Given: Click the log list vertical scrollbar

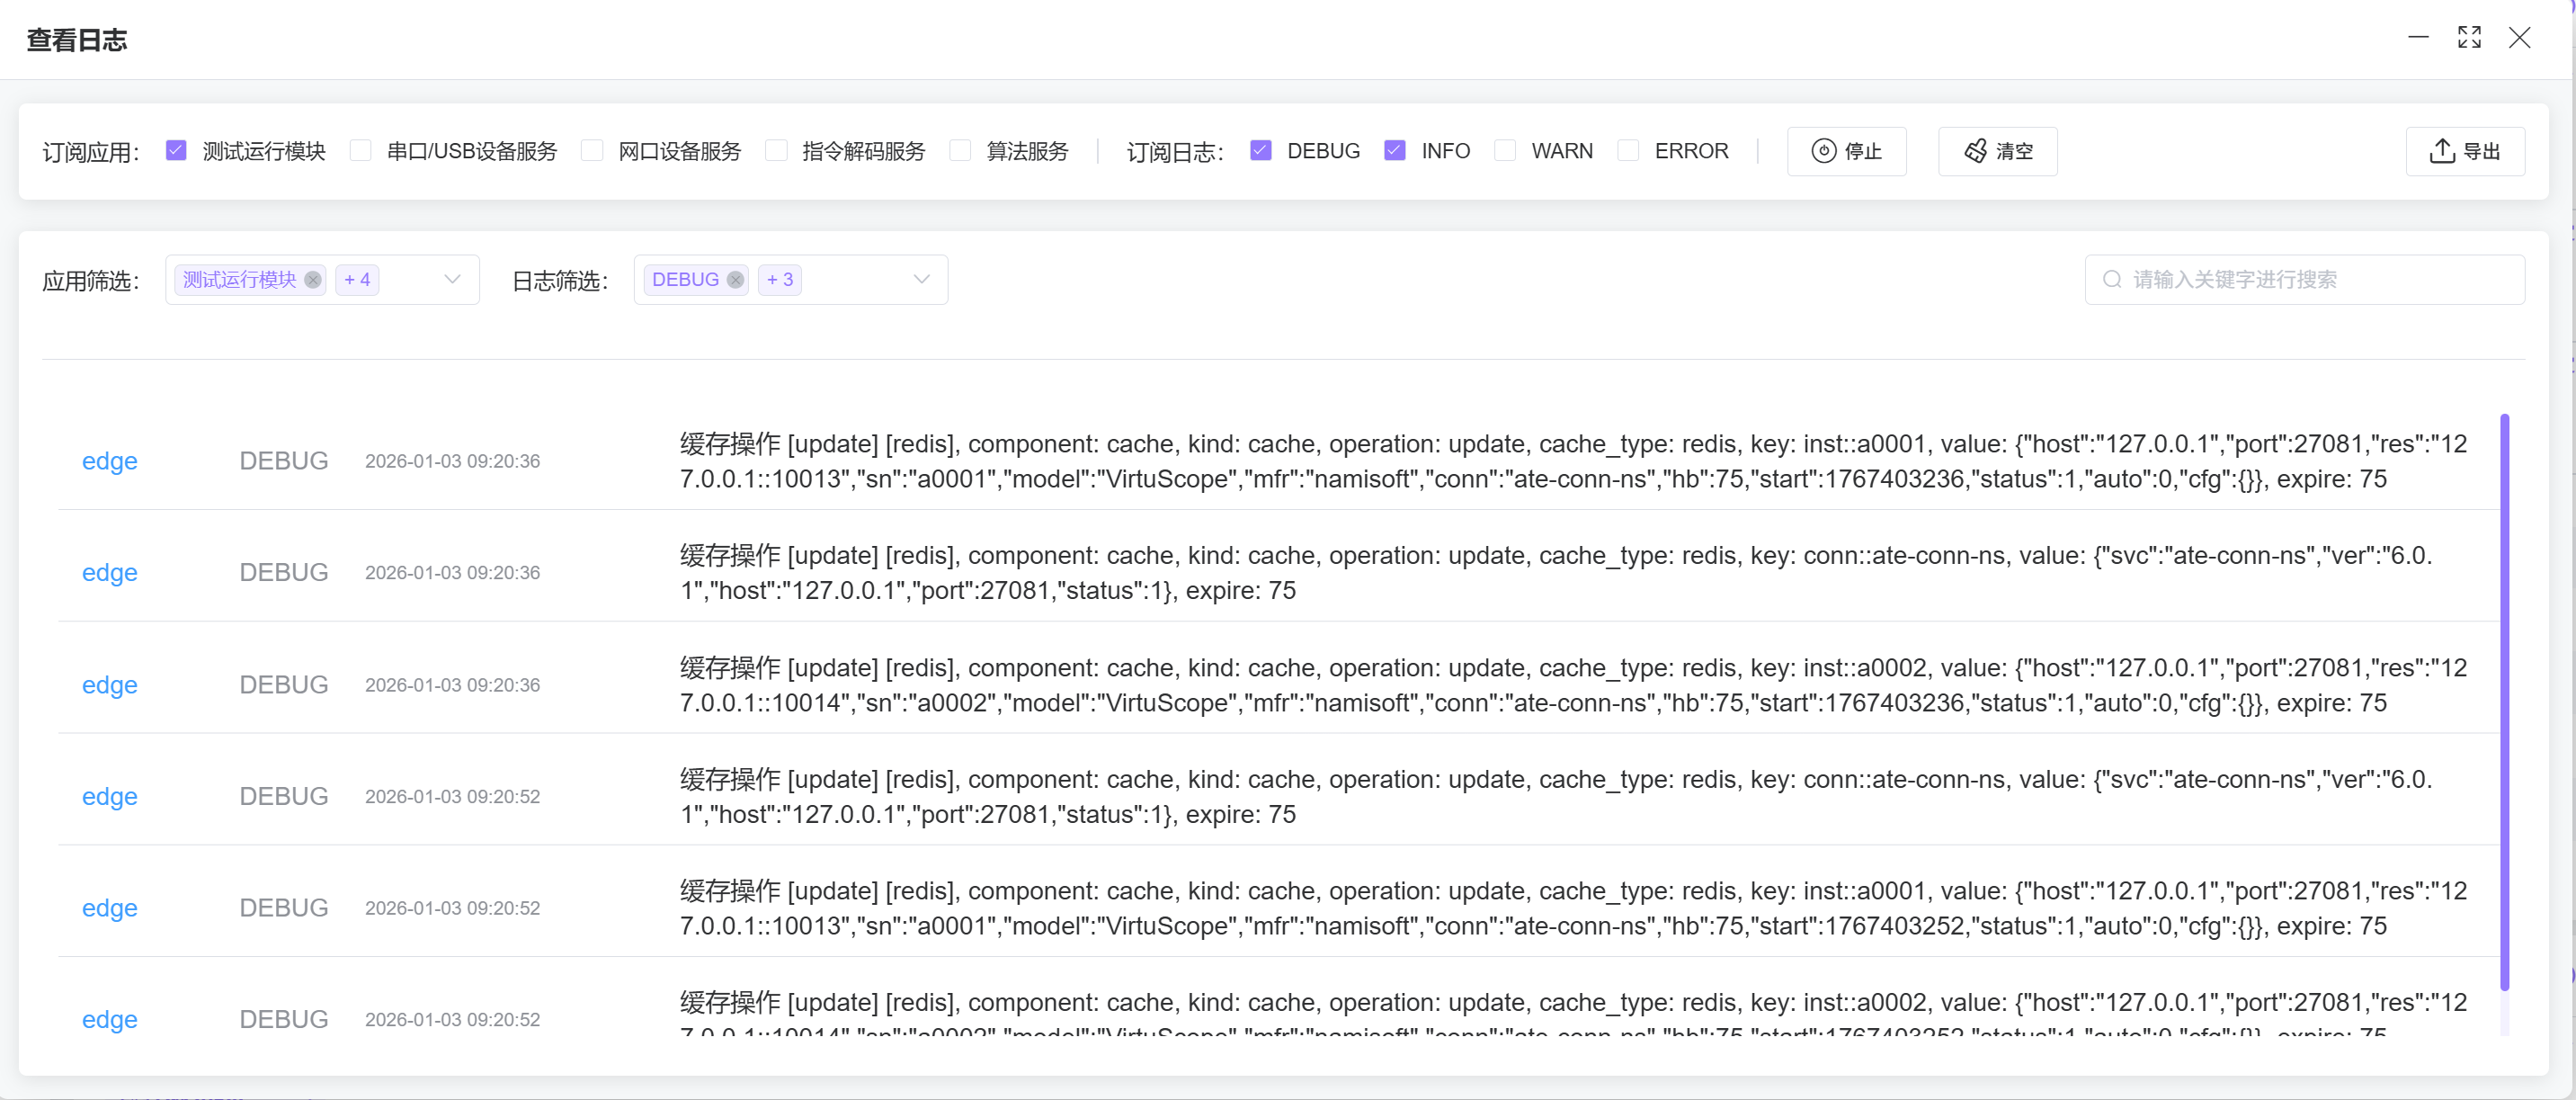Looking at the screenshot, I should [2505, 702].
